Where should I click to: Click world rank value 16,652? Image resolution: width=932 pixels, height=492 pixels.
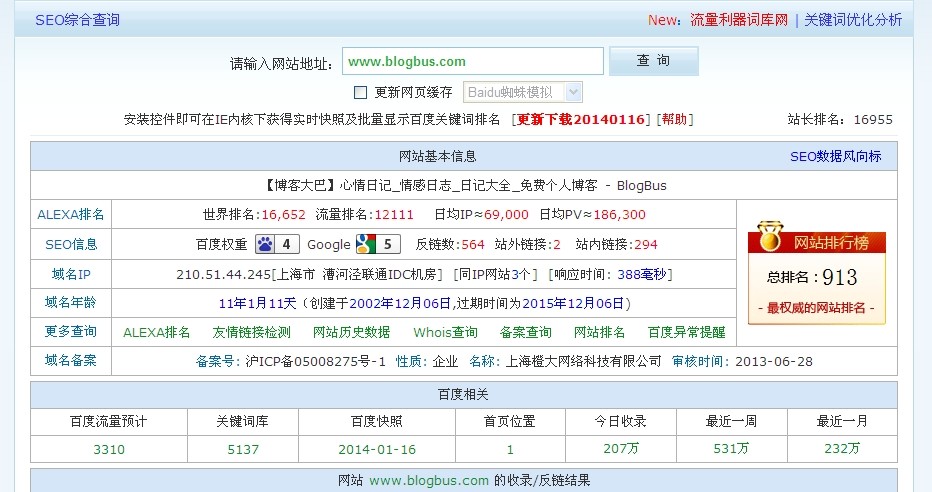[x=284, y=215]
